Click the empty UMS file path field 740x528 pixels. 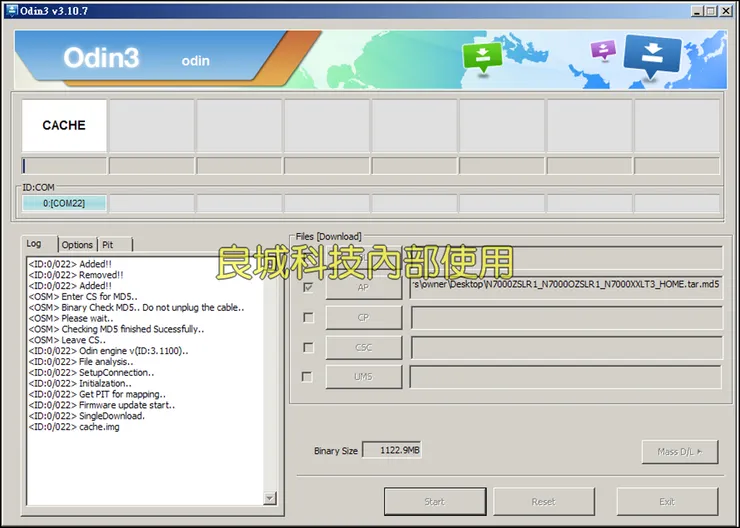tap(566, 377)
